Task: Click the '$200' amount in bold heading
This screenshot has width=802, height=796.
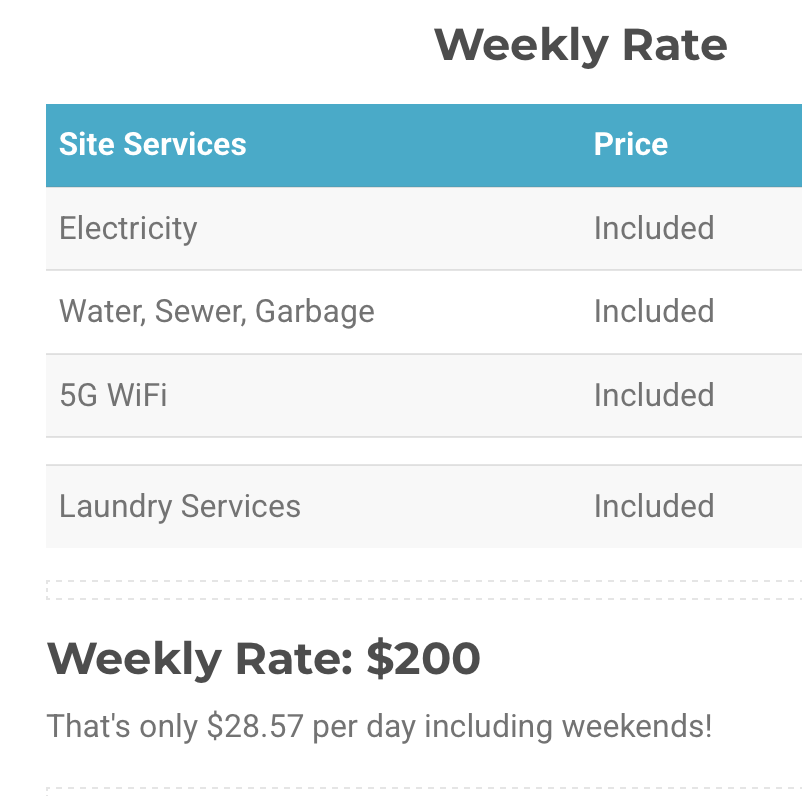Action: click(423, 659)
